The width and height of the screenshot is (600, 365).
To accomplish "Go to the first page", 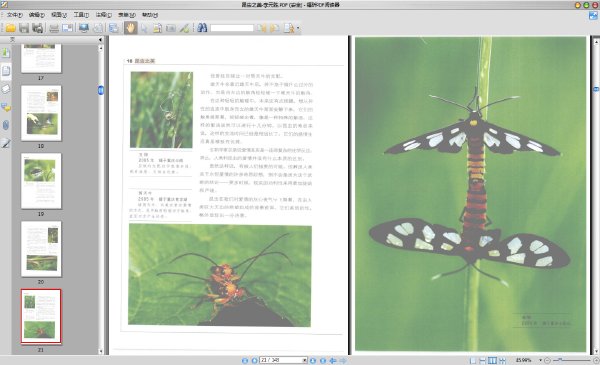I will click(245, 360).
